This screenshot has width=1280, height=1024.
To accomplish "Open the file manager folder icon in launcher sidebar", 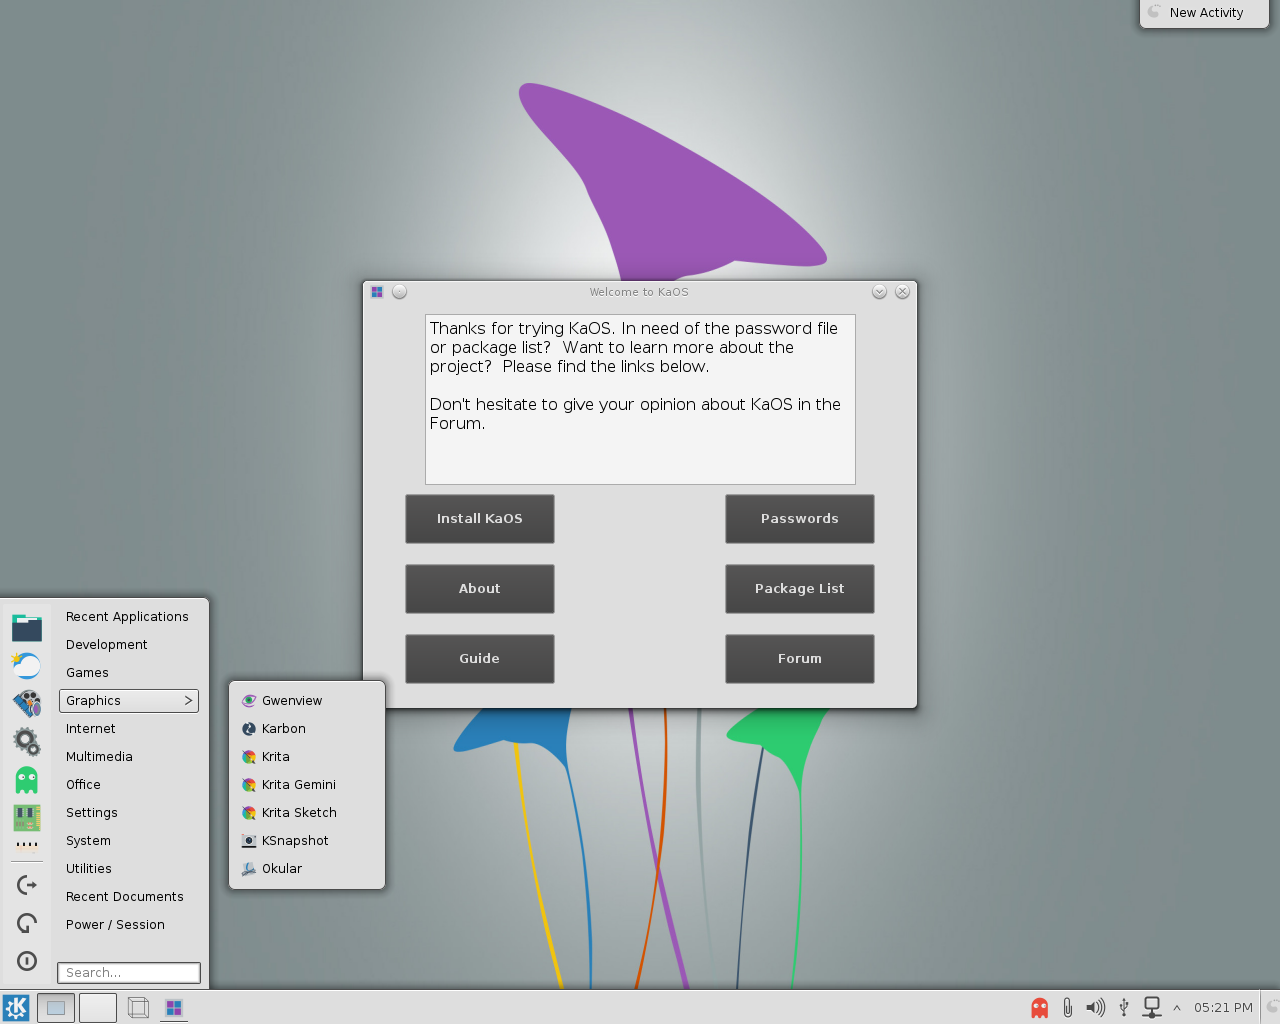I will (x=27, y=627).
